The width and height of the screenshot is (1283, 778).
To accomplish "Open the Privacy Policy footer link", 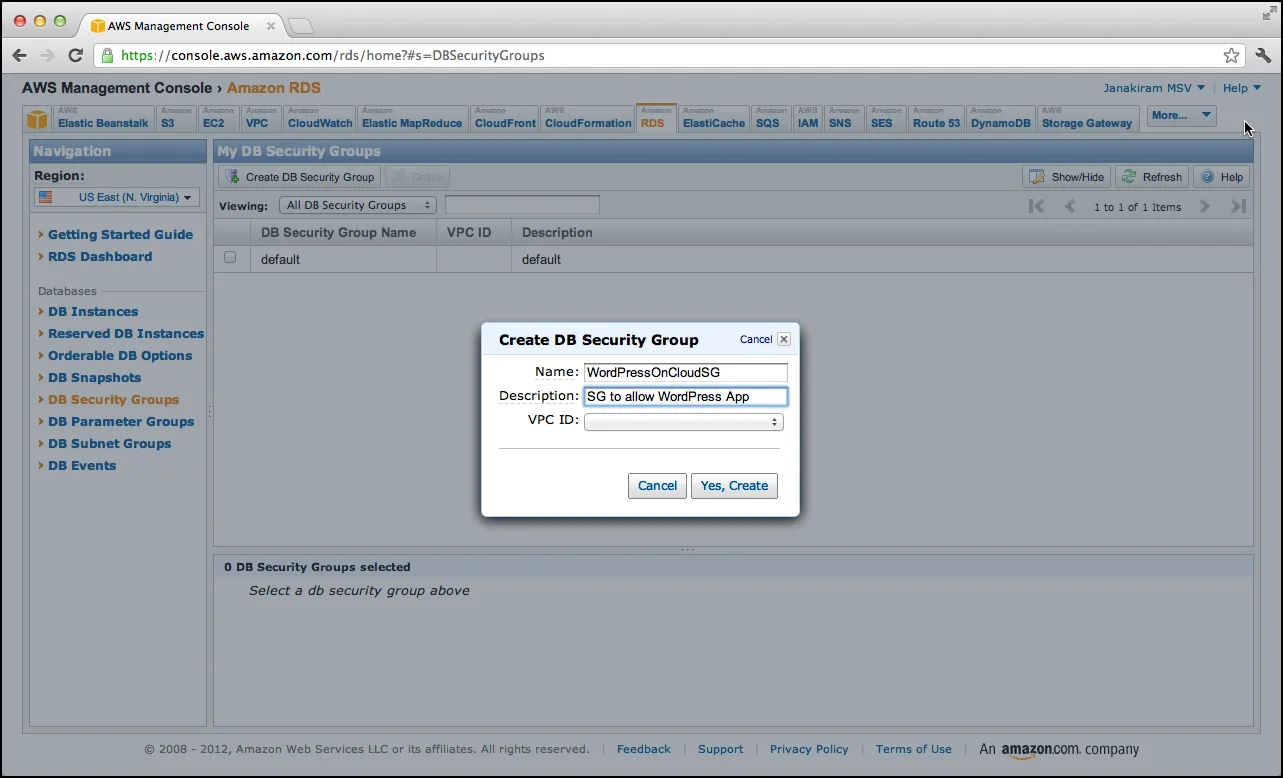I will pos(809,749).
